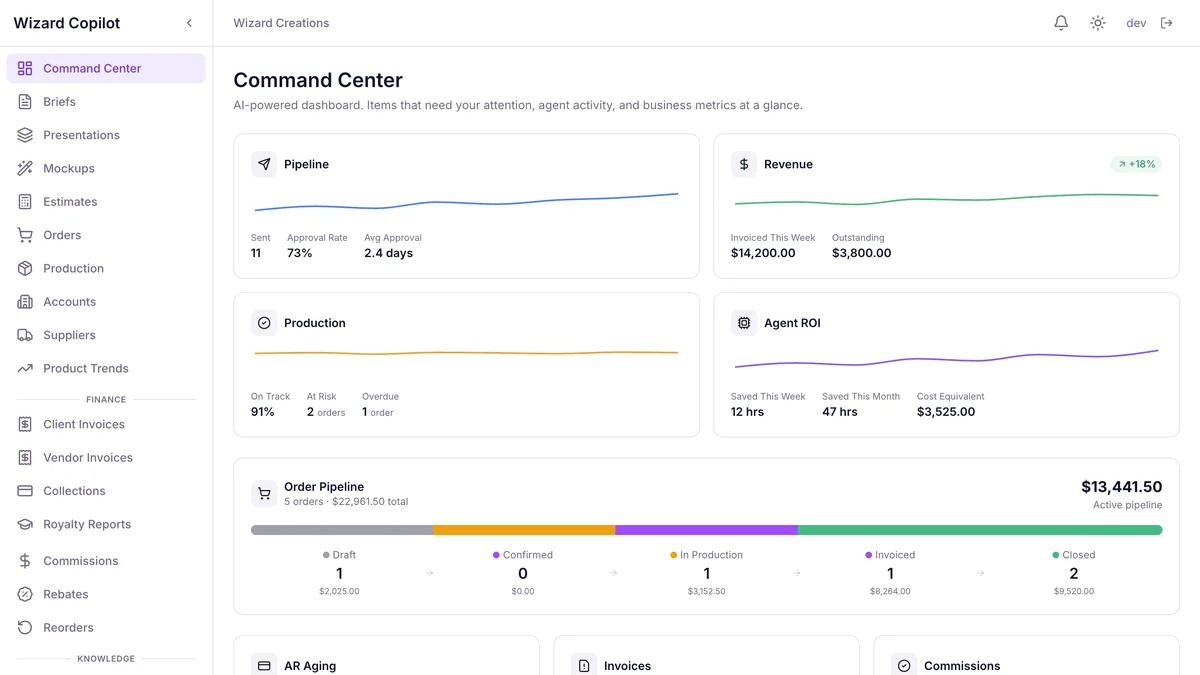Click the green Closed pipeline bar segment
Screen dimensions: 1200x675
(980, 530)
